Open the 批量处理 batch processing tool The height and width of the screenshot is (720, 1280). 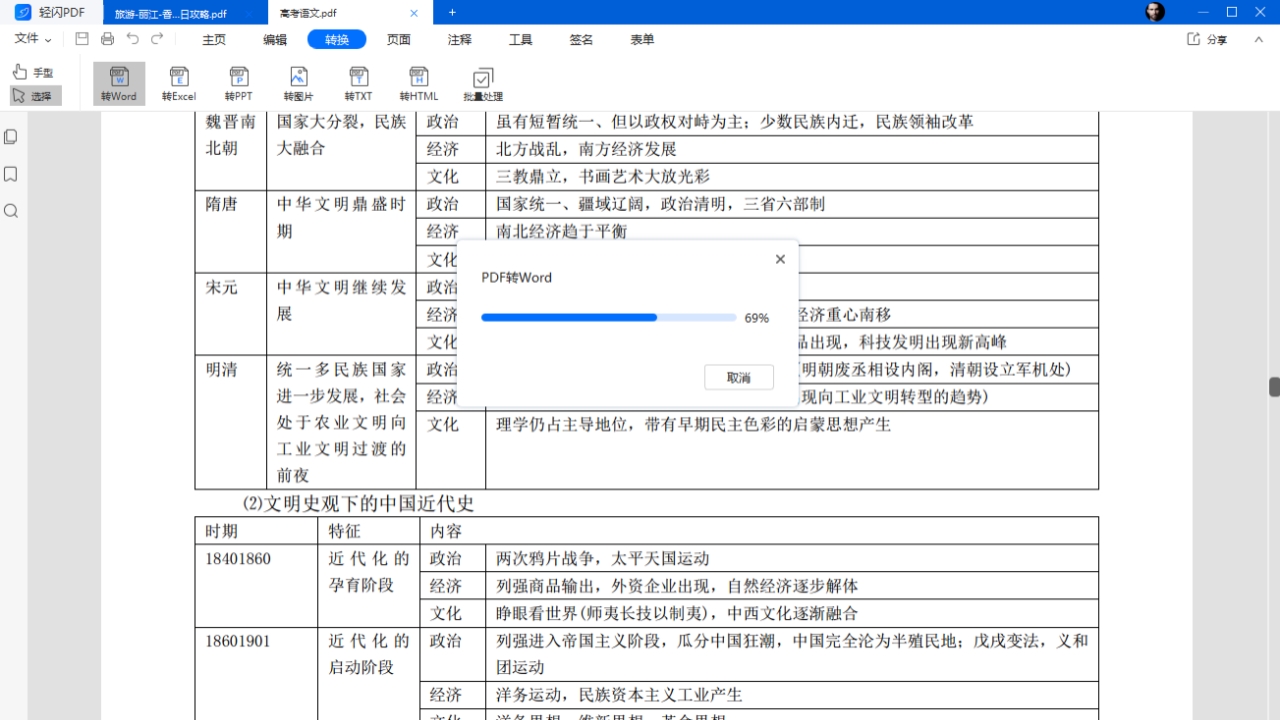coord(482,83)
